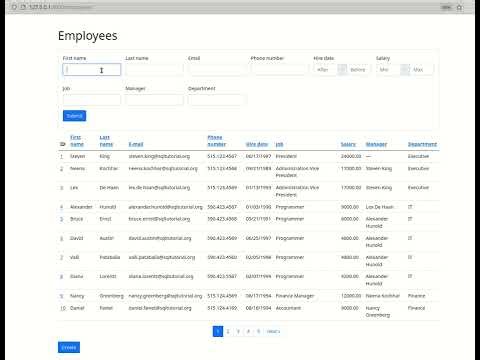480x360 pixels.
Task: Click last name cell 'Pataballa'
Action: pos(110,257)
